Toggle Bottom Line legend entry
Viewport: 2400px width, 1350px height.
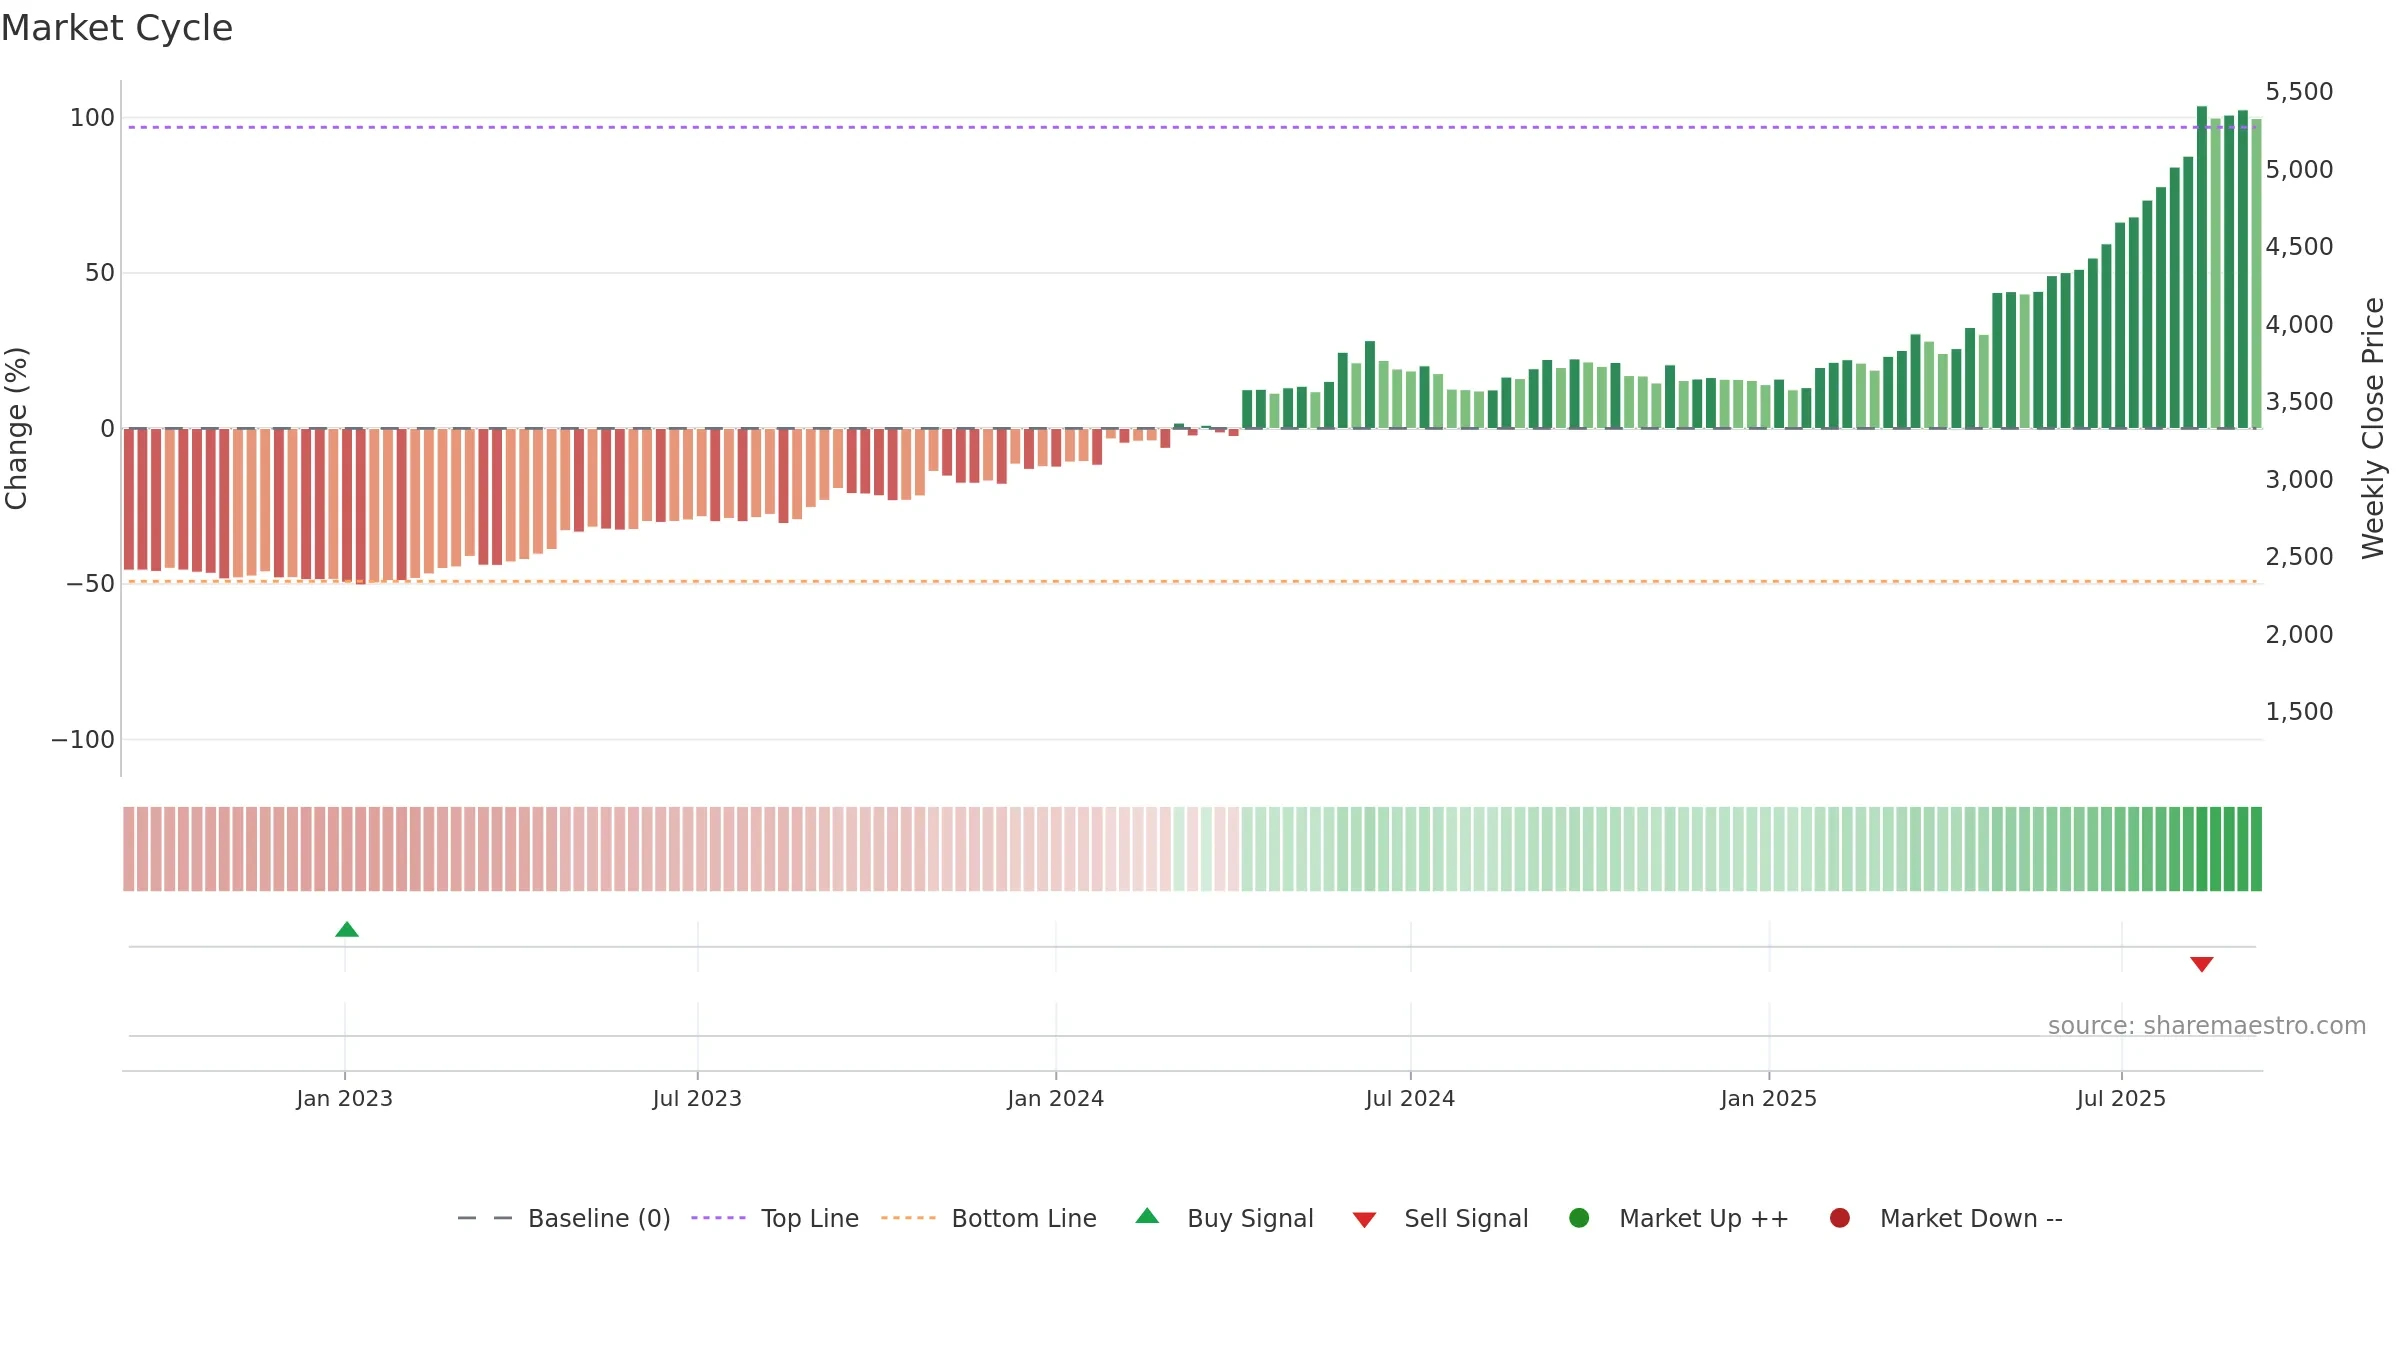[1024, 1218]
